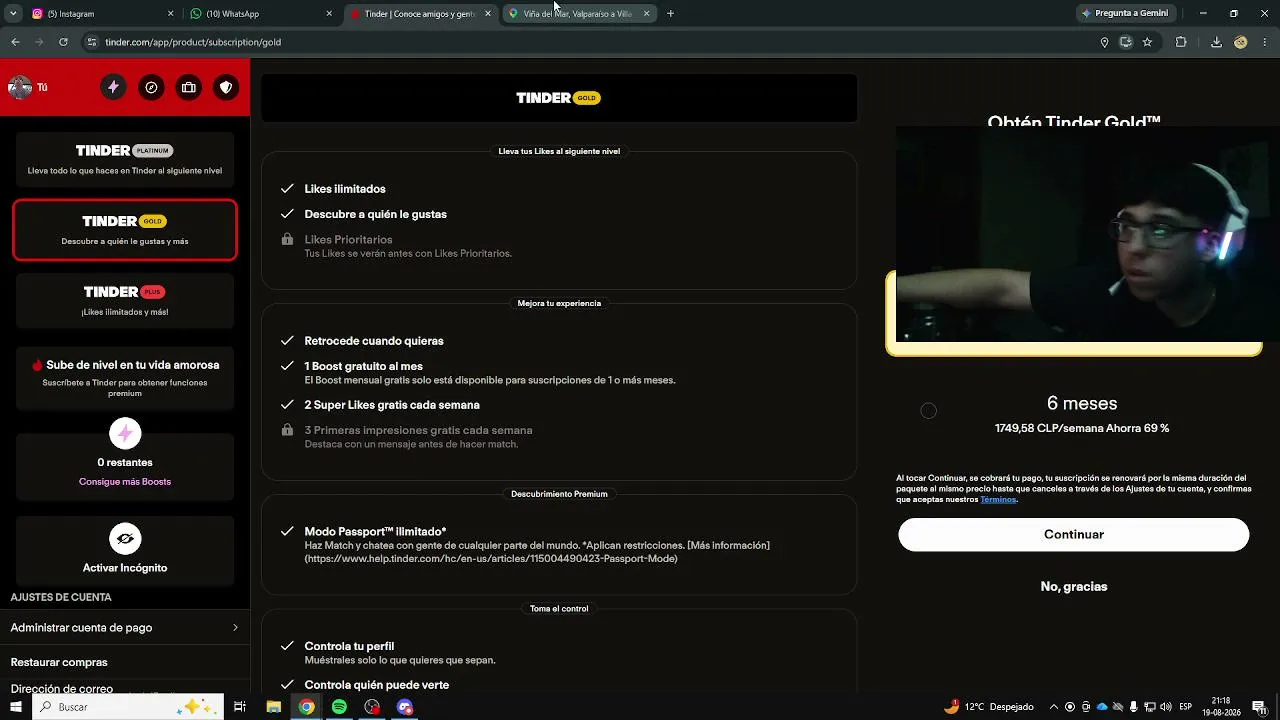Open Task View on the taskbar
Screen dimensions: 1280x720
pos(240,707)
